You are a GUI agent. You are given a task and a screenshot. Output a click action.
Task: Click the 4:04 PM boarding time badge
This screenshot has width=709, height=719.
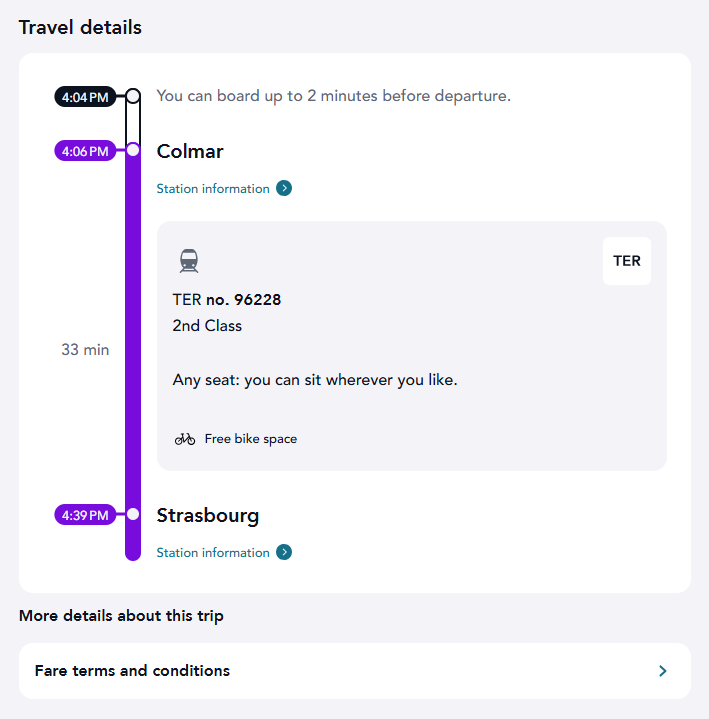coord(85,97)
